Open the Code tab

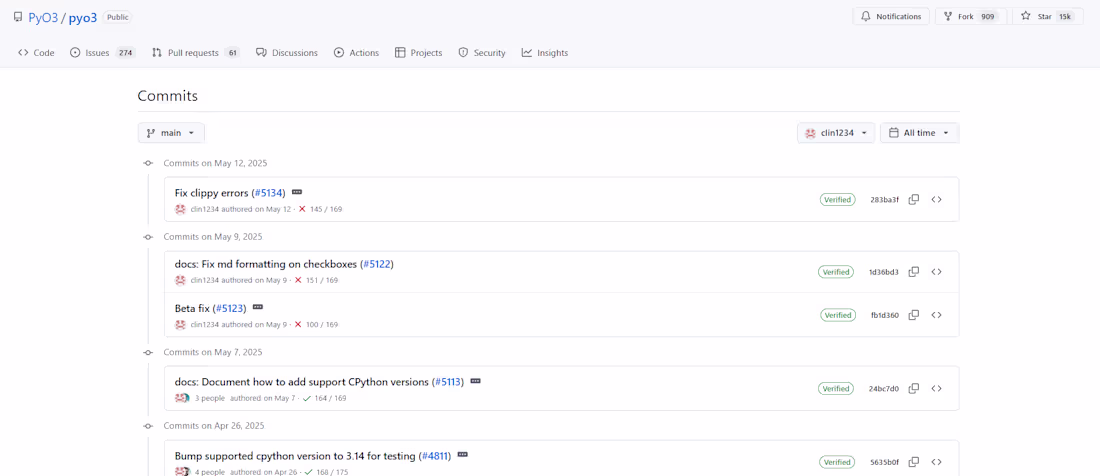point(36,53)
